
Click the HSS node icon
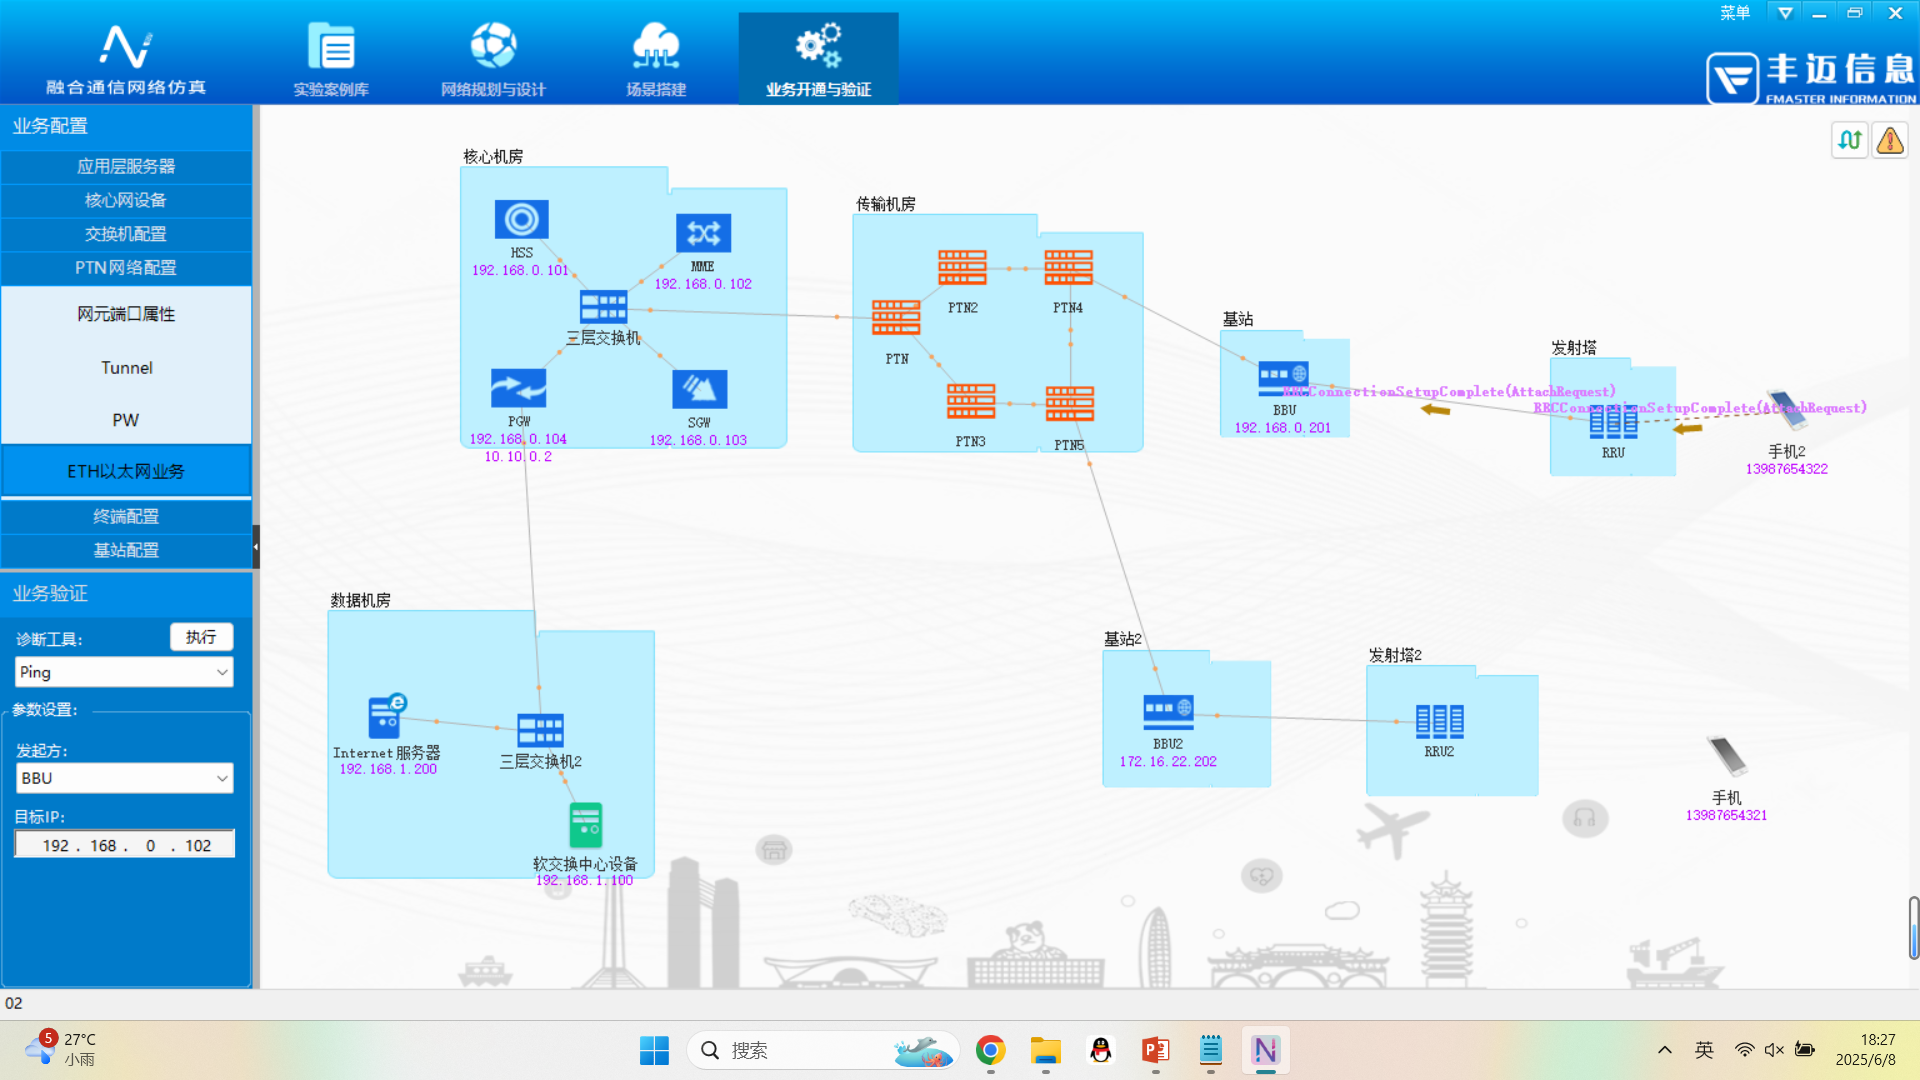pyautogui.click(x=521, y=219)
